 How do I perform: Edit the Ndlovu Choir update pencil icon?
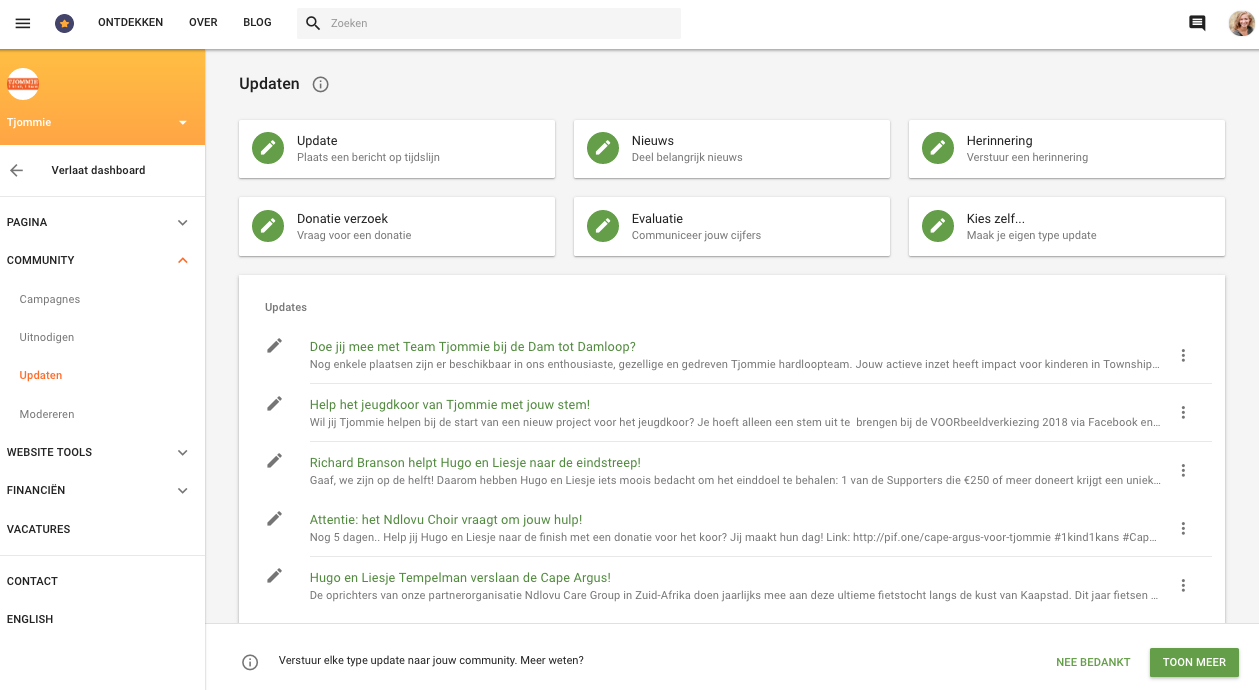tap(275, 518)
